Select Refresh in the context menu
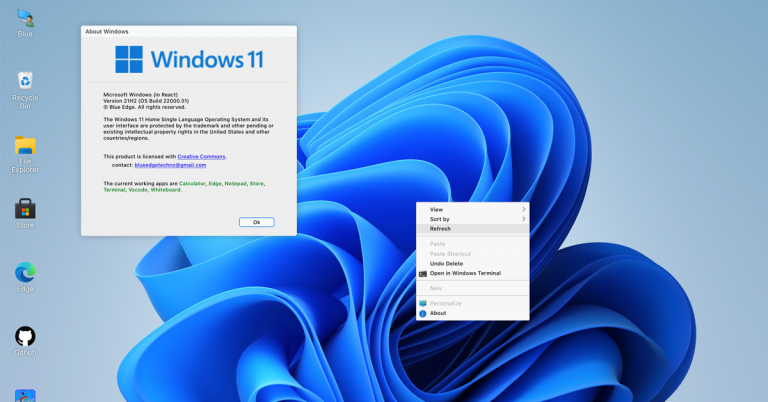This screenshot has width=768, height=402. click(473, 229)
